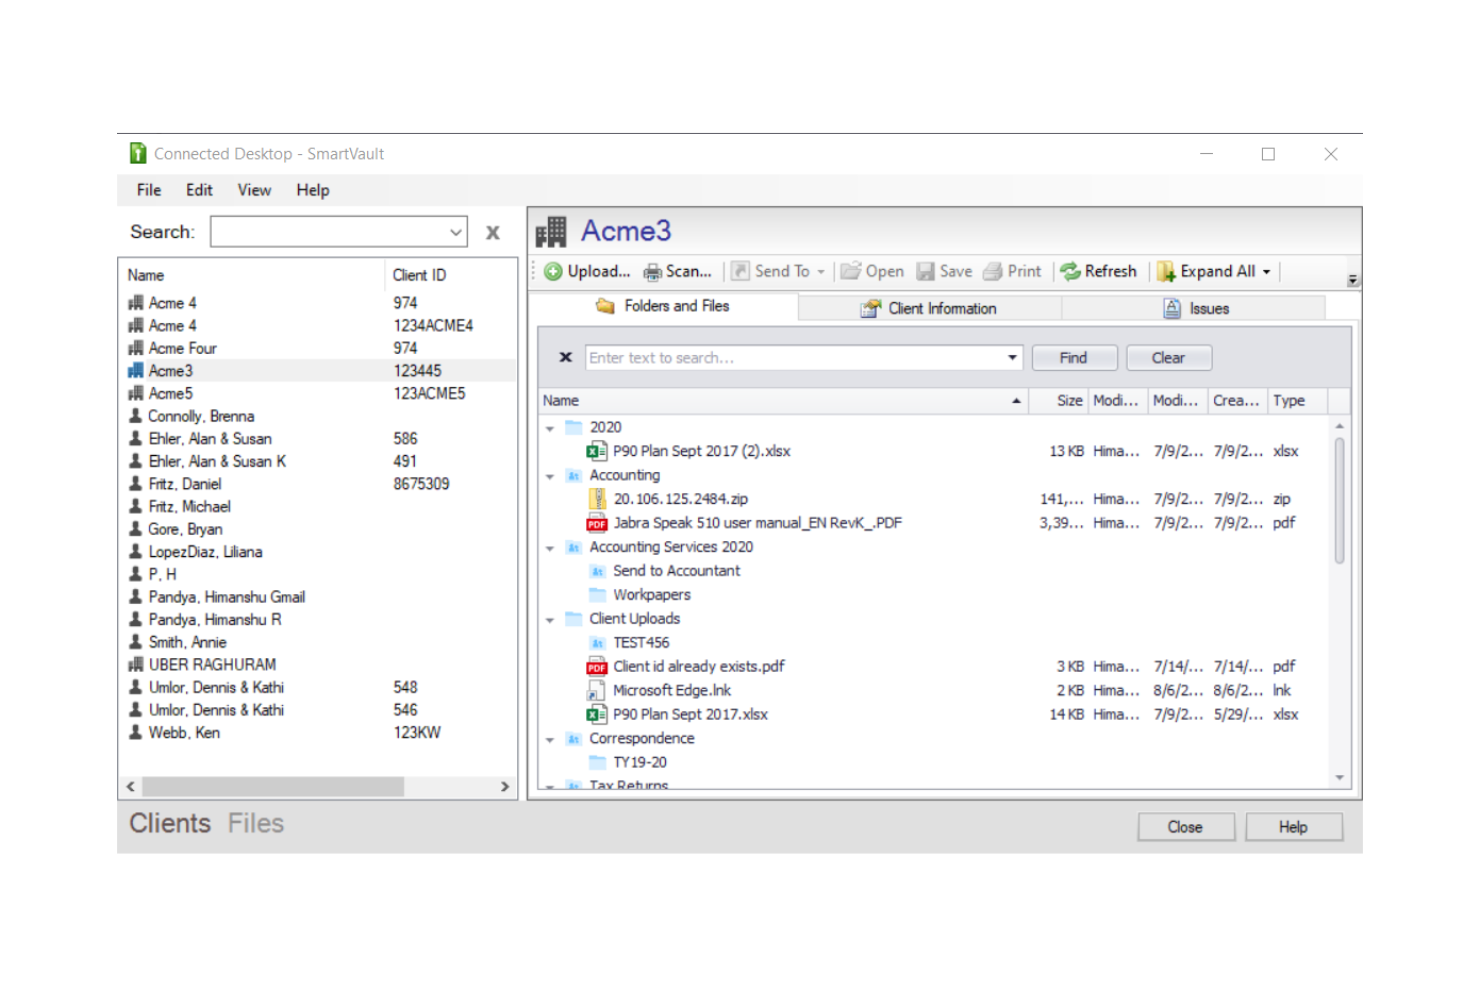Click the folder icon beside Workpapers
The height and width of the screenshot is (987, 1480).
coord(598,595)
